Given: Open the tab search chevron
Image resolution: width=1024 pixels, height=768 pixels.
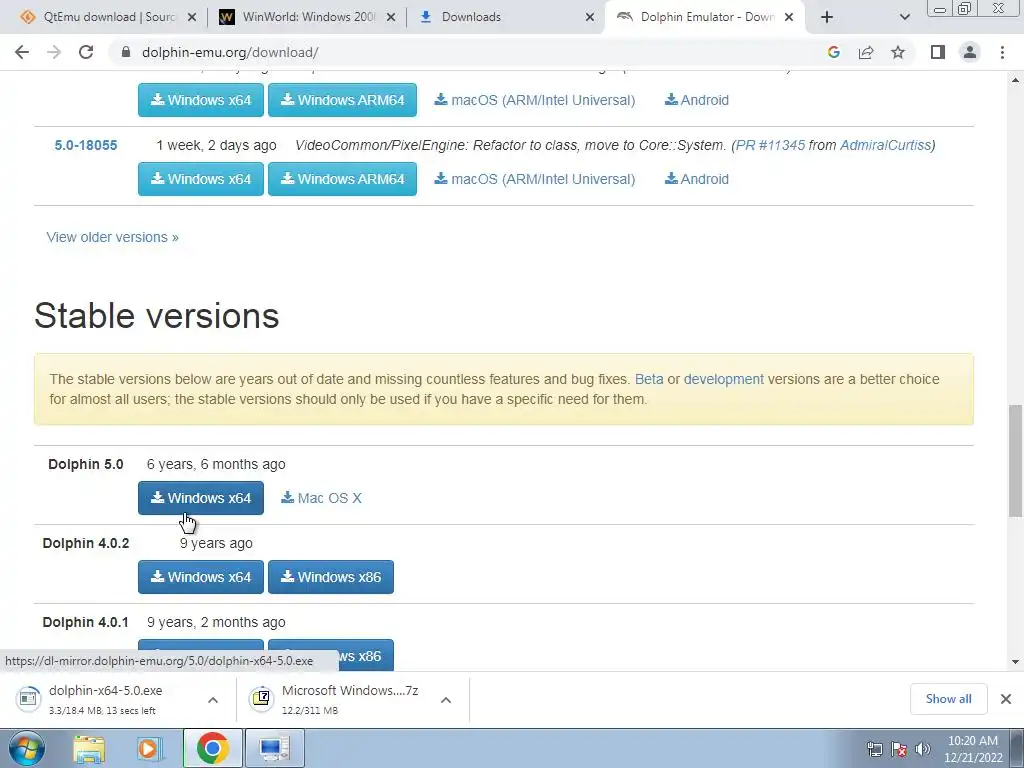Looking at the screenshot, I should click(904, 17).
